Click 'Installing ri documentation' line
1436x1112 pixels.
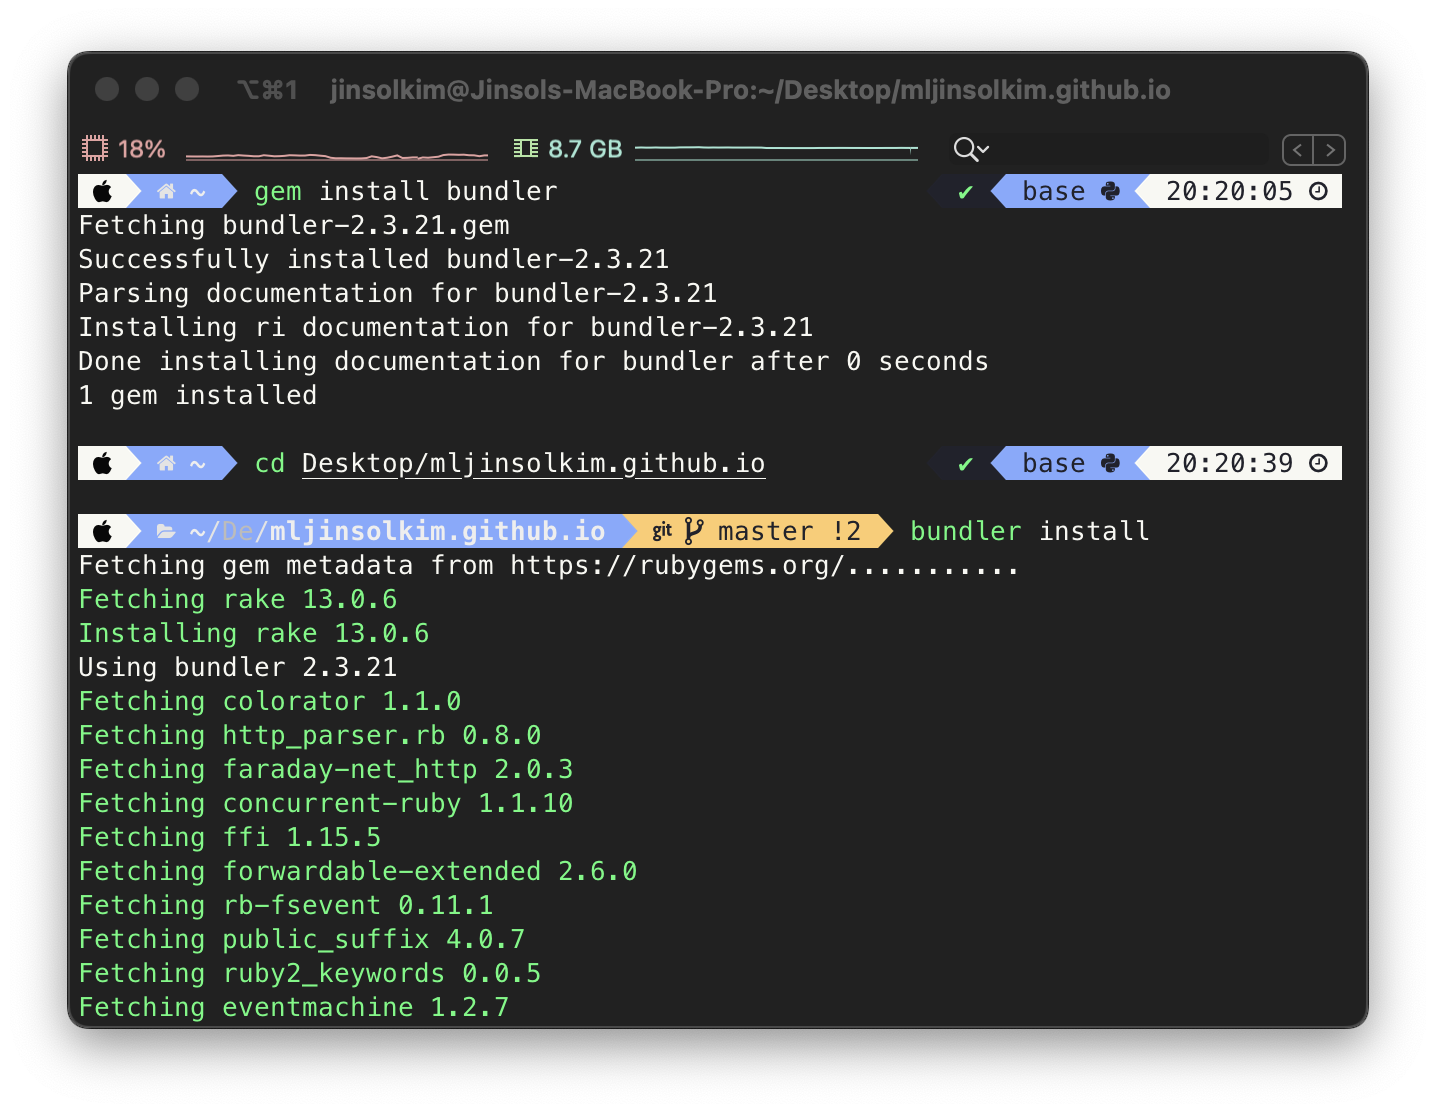pyautogui.click(x=446, y=328)
